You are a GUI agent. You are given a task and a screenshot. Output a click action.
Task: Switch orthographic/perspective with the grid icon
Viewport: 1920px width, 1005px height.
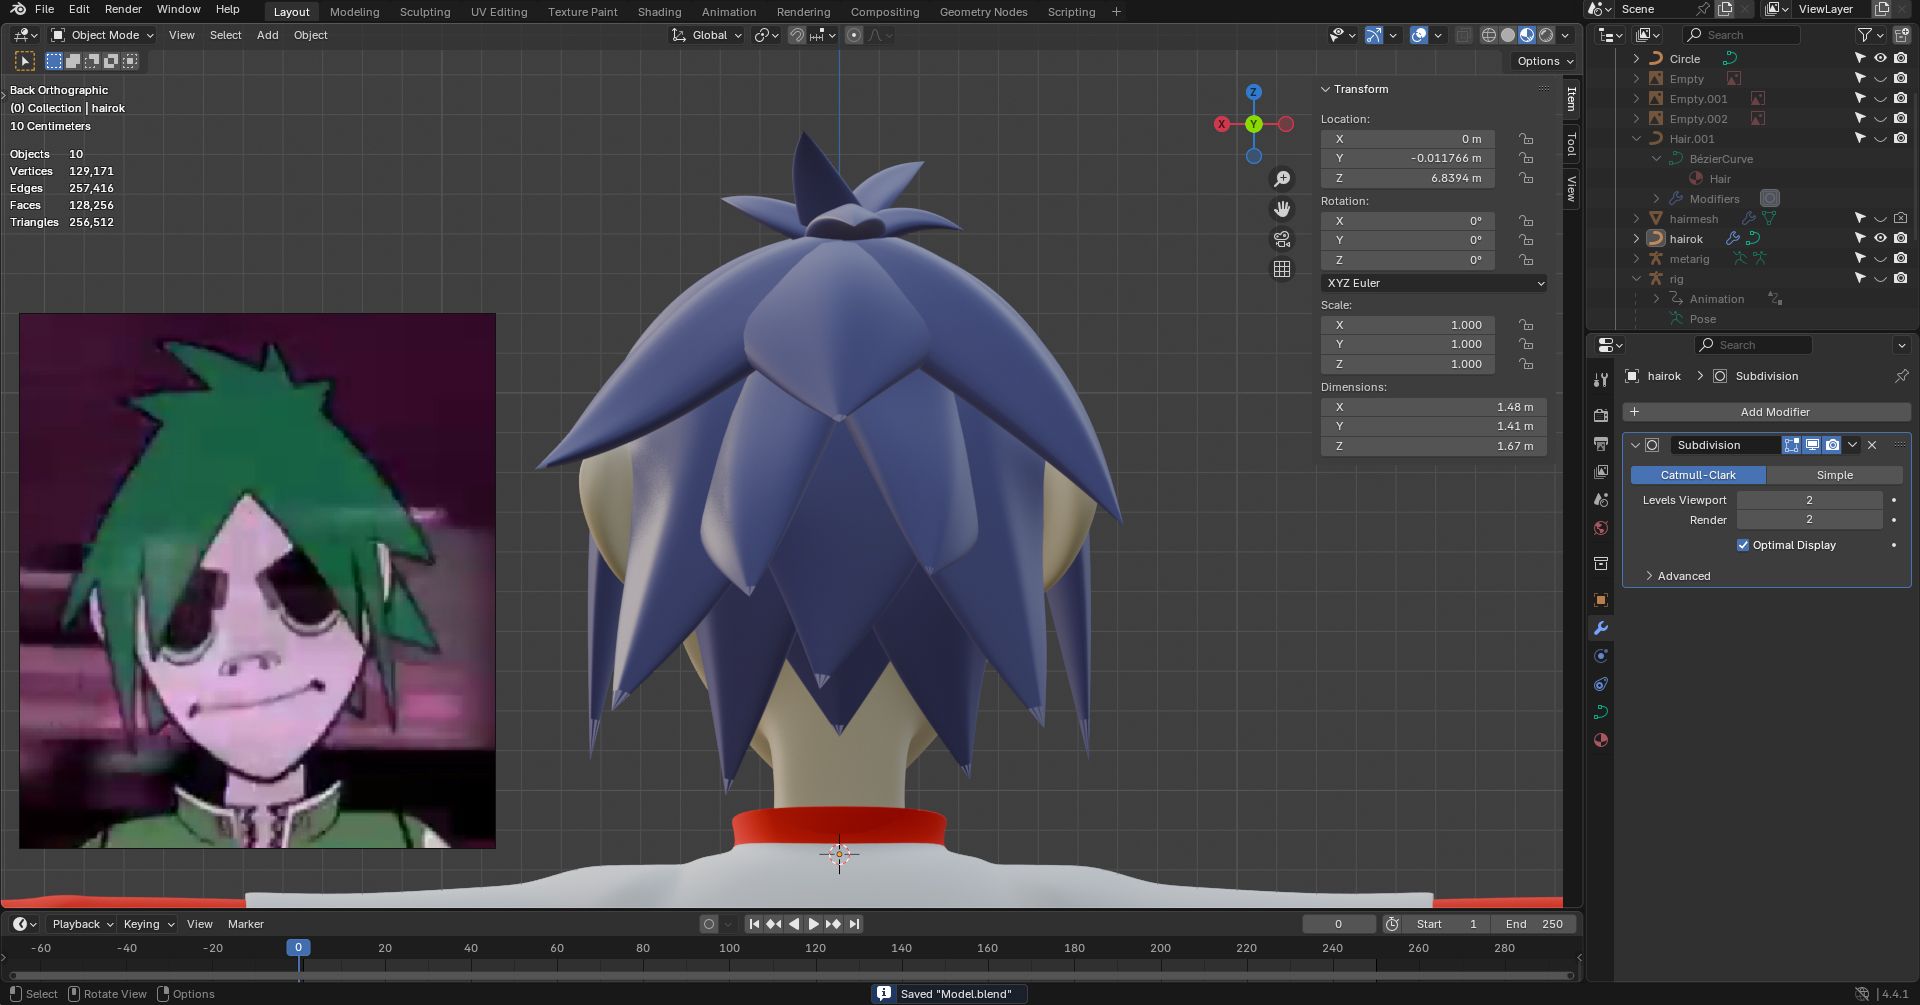(x=1282, y=269)
